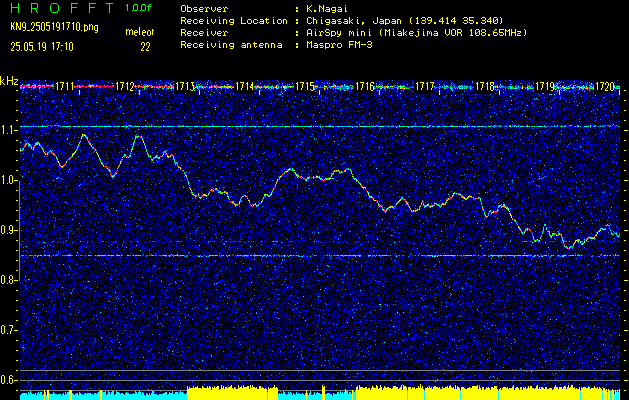Click the 1715 time marker
Image resolution: width=629 pixels, height=400 pixels.
[304, 86]
